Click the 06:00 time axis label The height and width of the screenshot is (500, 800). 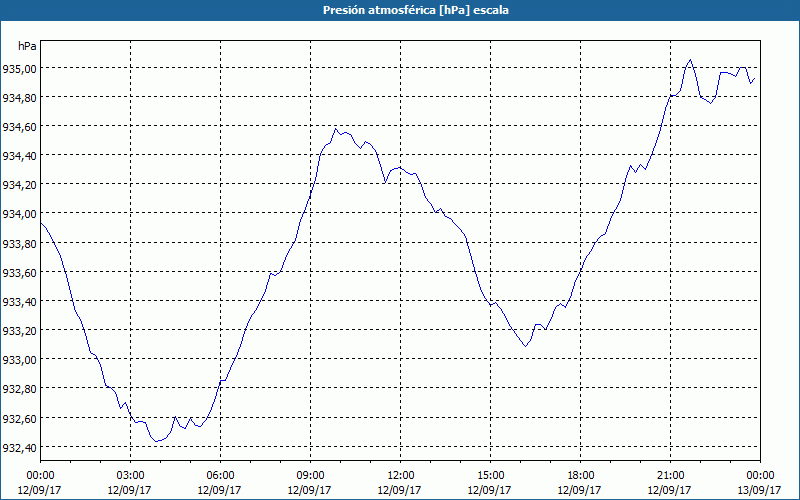(x=220, y=475)
